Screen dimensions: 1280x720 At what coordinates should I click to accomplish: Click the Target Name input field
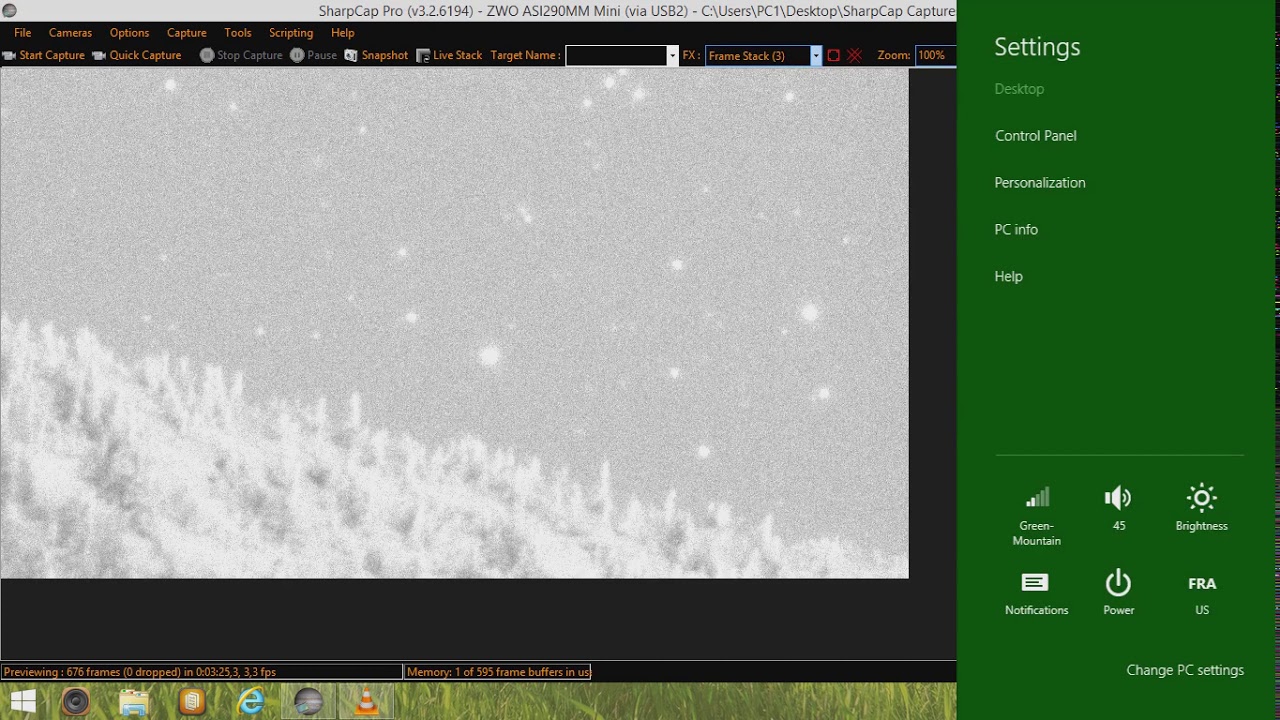(x=616, y=56)
